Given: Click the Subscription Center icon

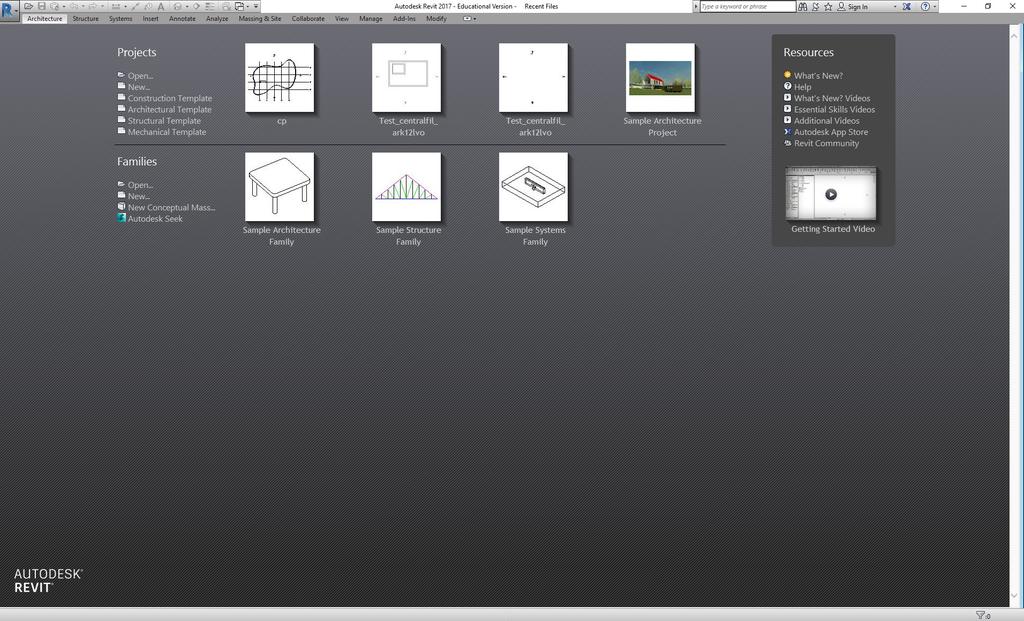Looking at the screenshot, I should click(816, 7).
